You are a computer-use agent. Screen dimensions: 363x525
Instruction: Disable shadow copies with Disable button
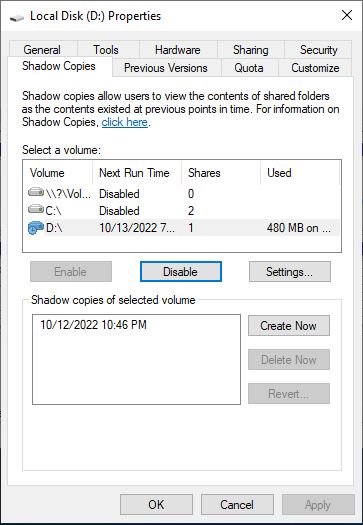(180, 272)
